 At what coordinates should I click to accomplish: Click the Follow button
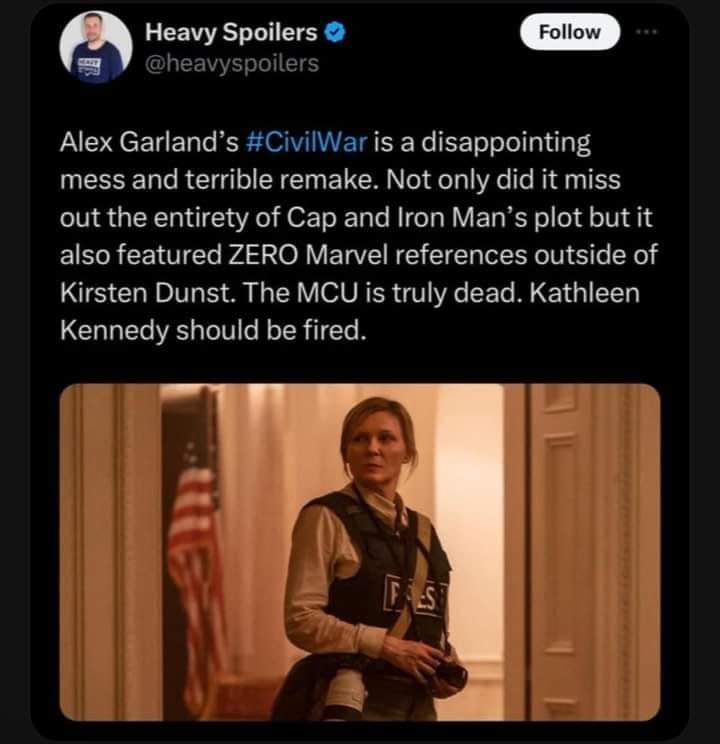570,32
